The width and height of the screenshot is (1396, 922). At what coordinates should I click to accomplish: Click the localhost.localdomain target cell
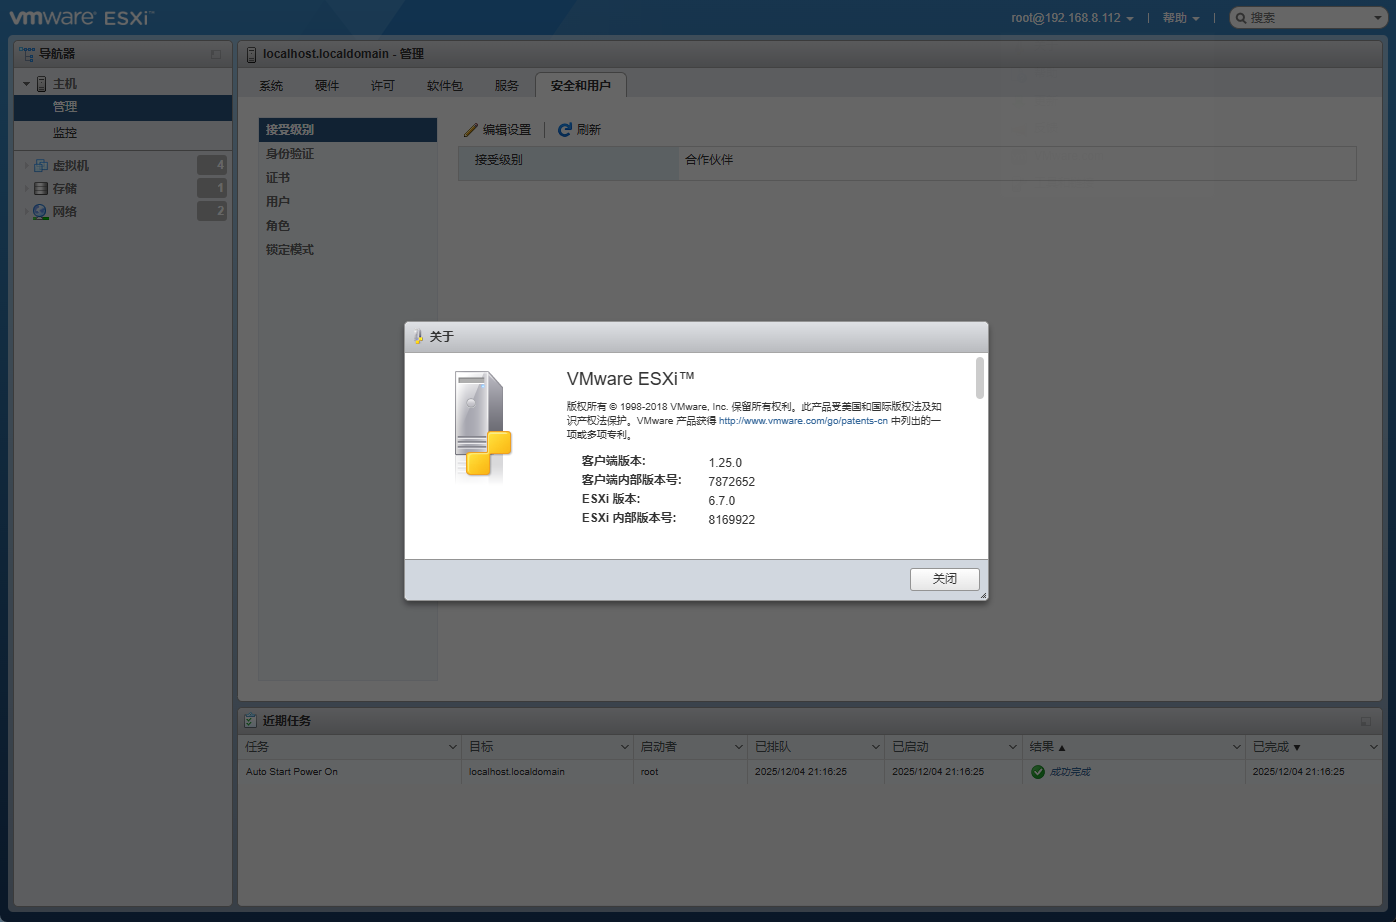pyautogui.click(x=517, y=772)
